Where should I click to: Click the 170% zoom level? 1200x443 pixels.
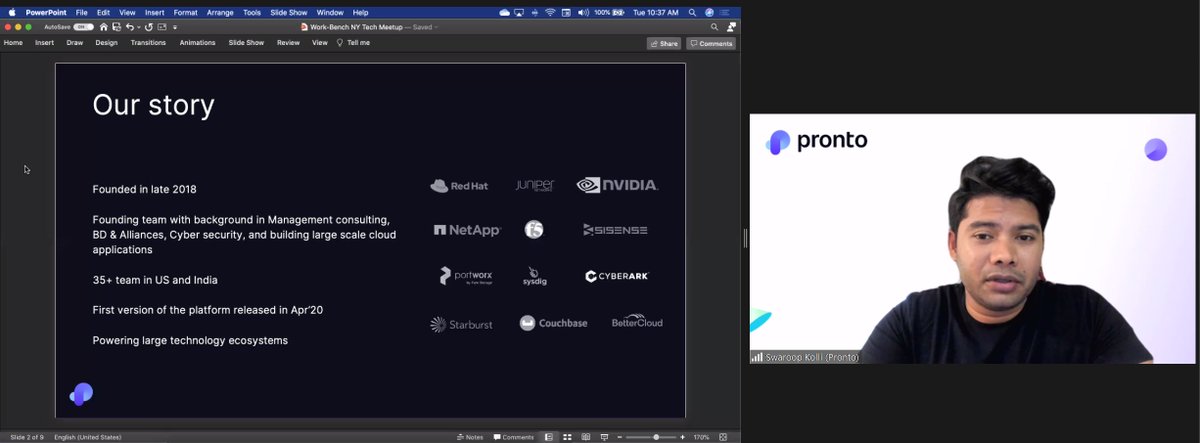click(x=701, y=437)
